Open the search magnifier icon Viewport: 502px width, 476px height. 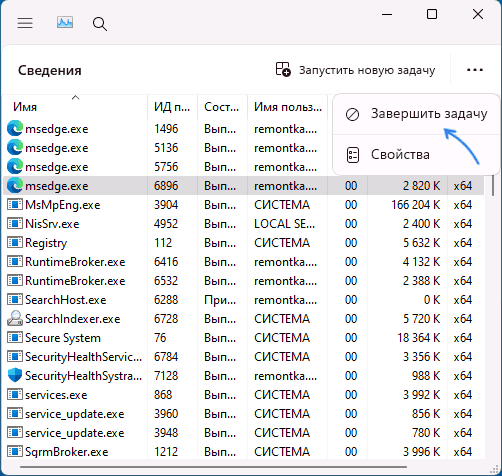[100, 24]
